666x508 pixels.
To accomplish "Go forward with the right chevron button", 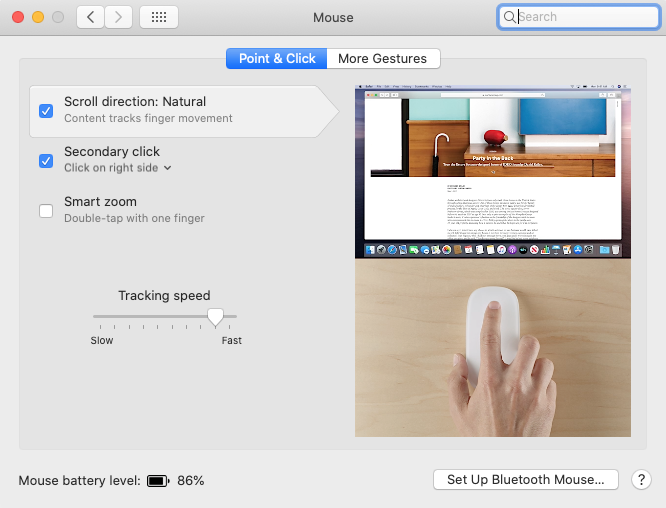I will click(x=119, y=17).
